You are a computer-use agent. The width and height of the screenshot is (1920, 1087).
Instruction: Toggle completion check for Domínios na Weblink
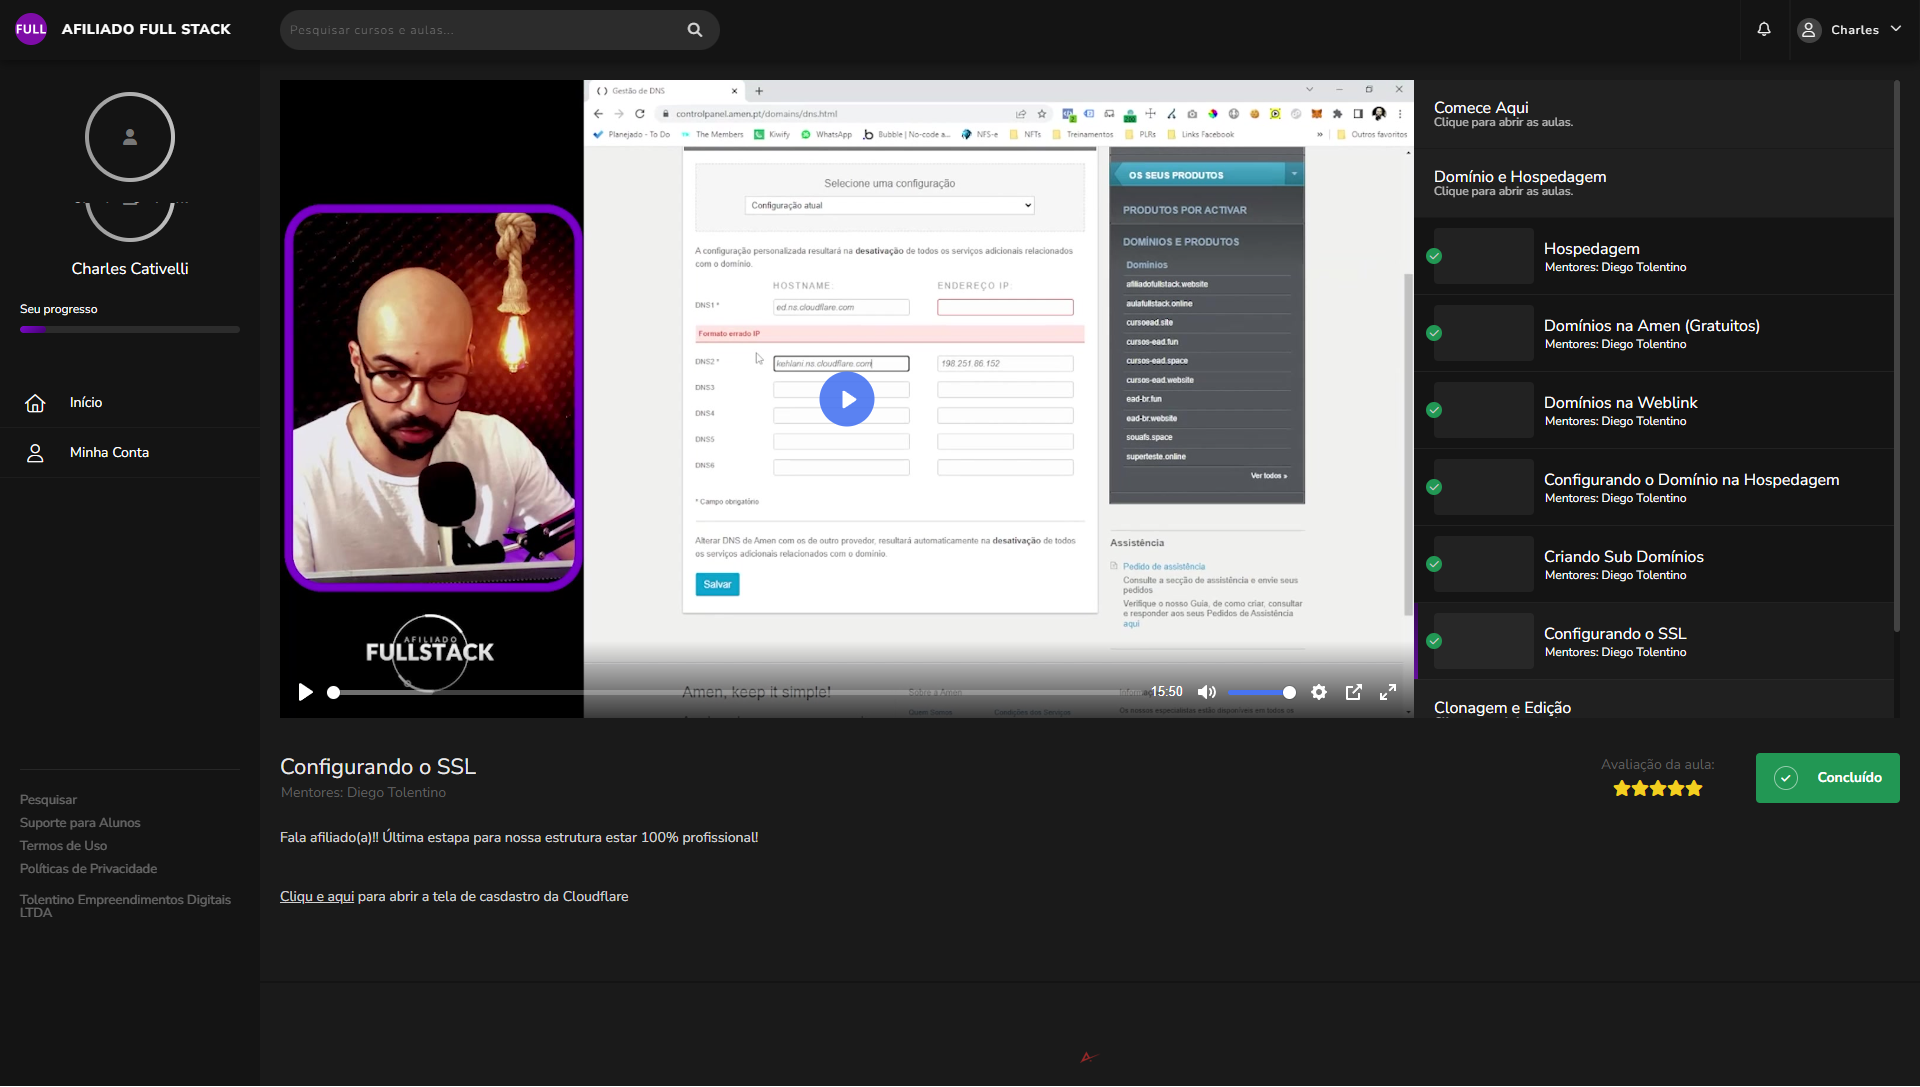pos(1434,410)
